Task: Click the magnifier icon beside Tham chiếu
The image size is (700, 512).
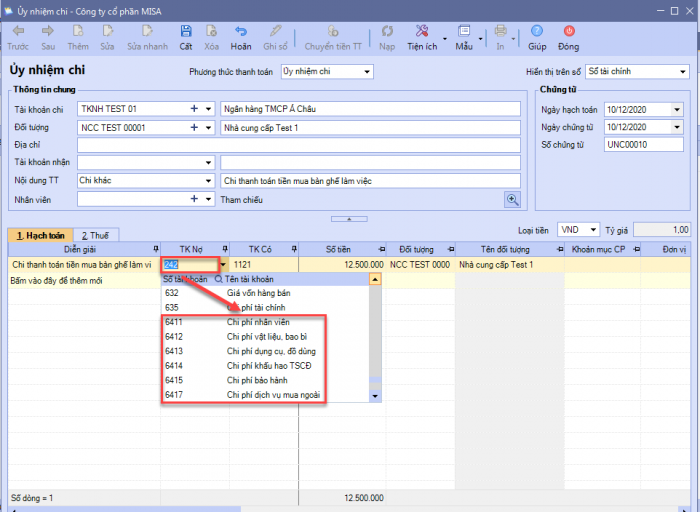Action: (512, 199)
